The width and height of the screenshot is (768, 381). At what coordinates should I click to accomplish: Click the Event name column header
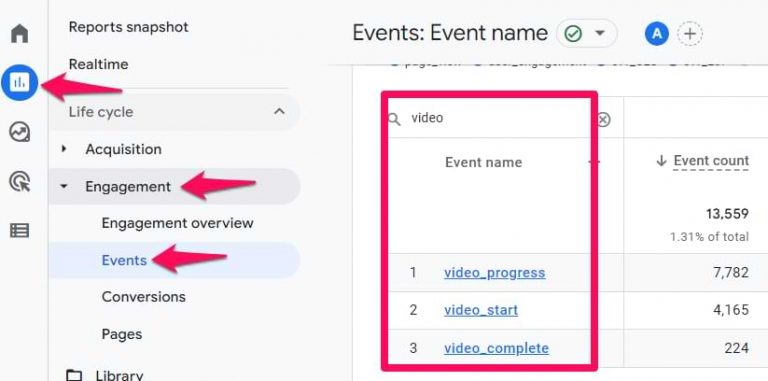click(x=483, y=163)
